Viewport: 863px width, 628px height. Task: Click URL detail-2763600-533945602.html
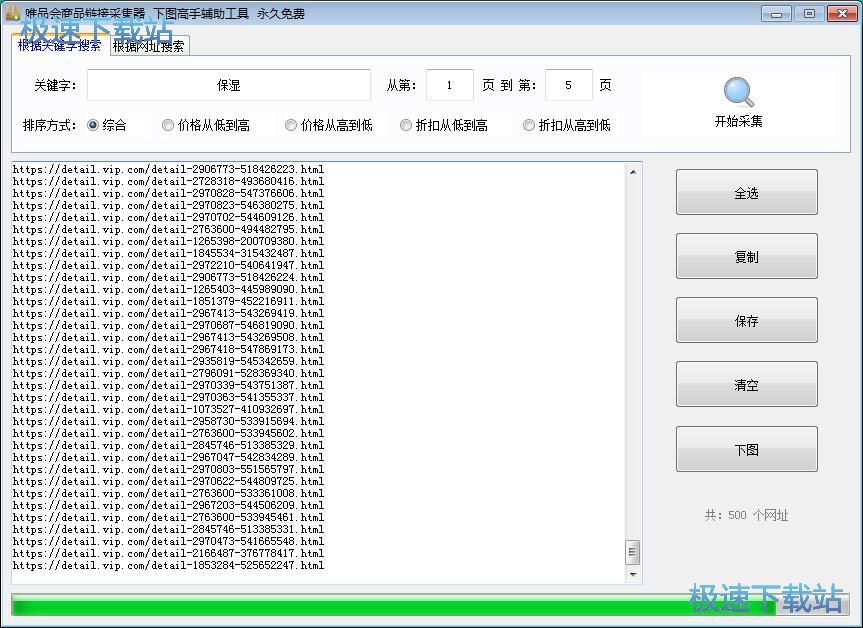[168, 433]
